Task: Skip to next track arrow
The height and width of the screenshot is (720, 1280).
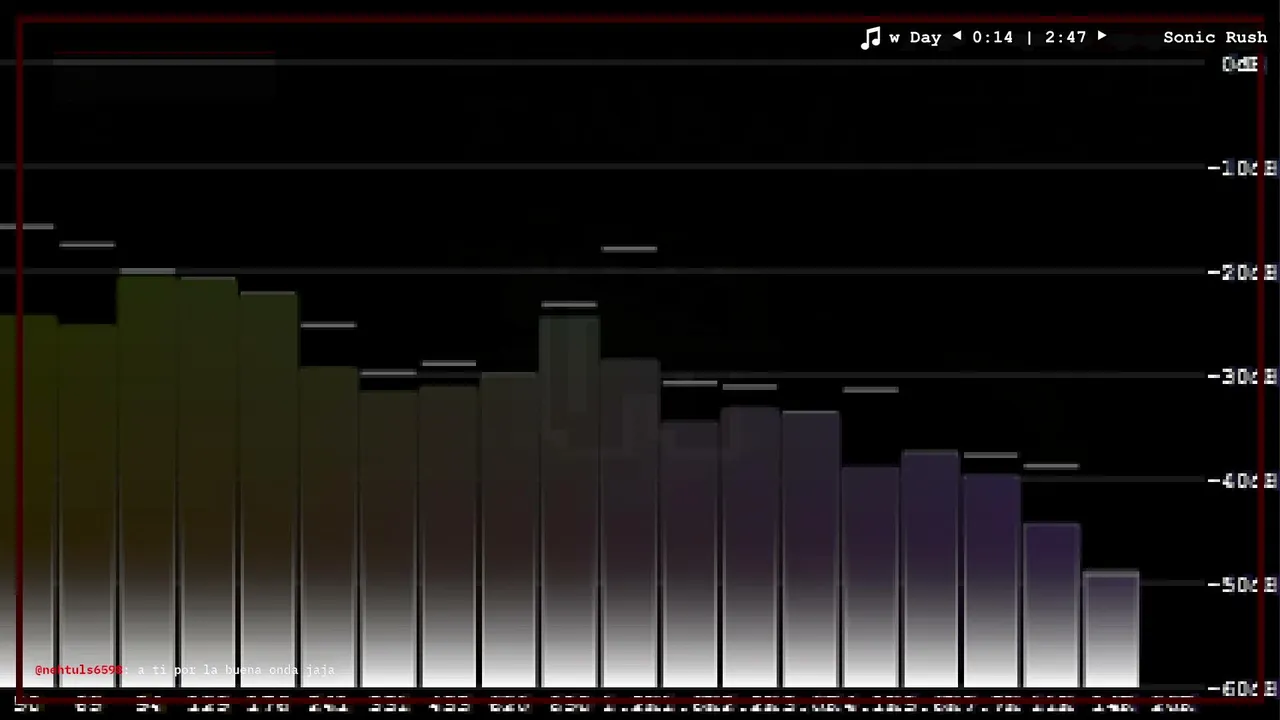Action: (x=1102, y=36)
